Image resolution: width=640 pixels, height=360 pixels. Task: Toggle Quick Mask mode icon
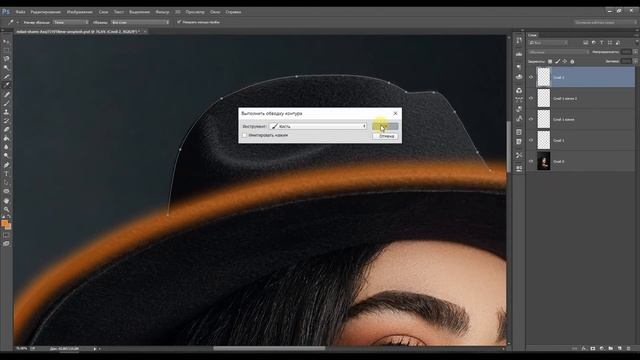point(6,235)
